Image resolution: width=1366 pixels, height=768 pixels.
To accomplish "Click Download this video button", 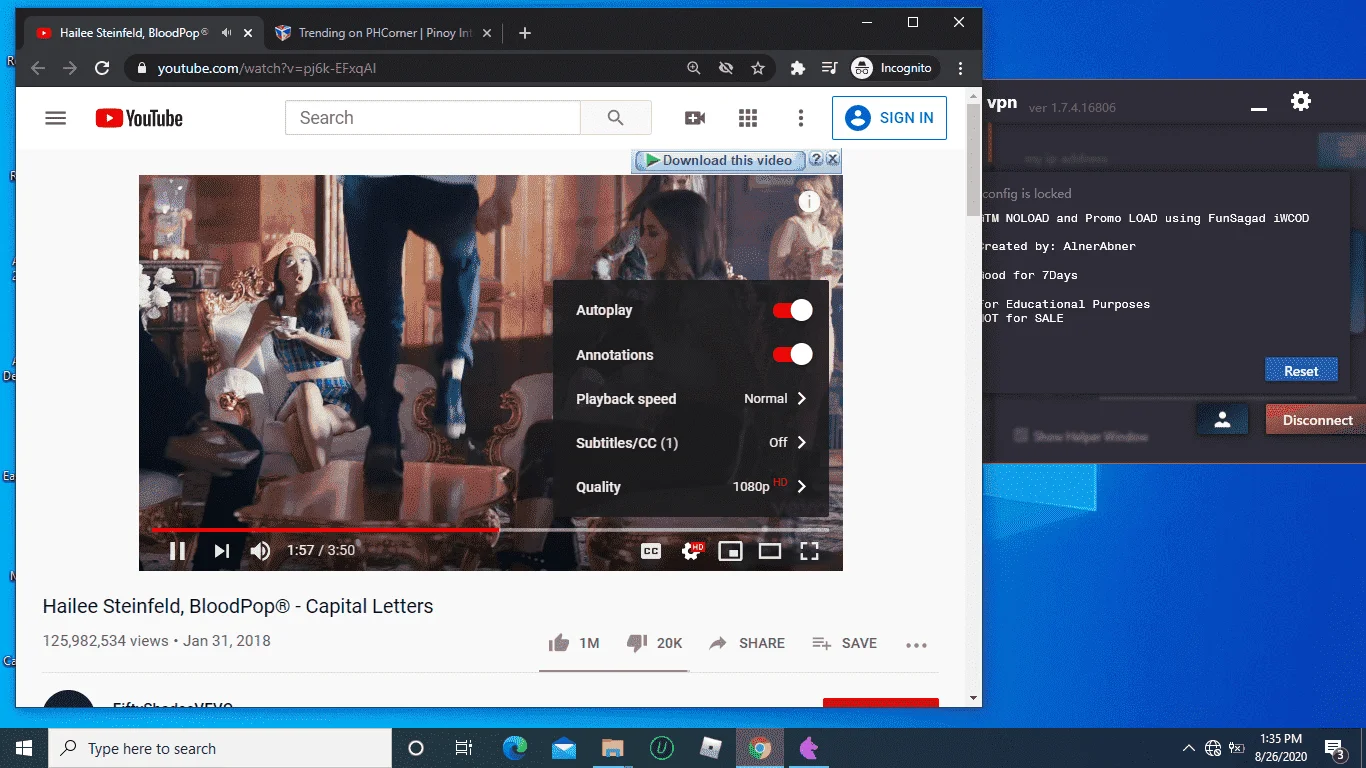I will click(x=718, y=160).
